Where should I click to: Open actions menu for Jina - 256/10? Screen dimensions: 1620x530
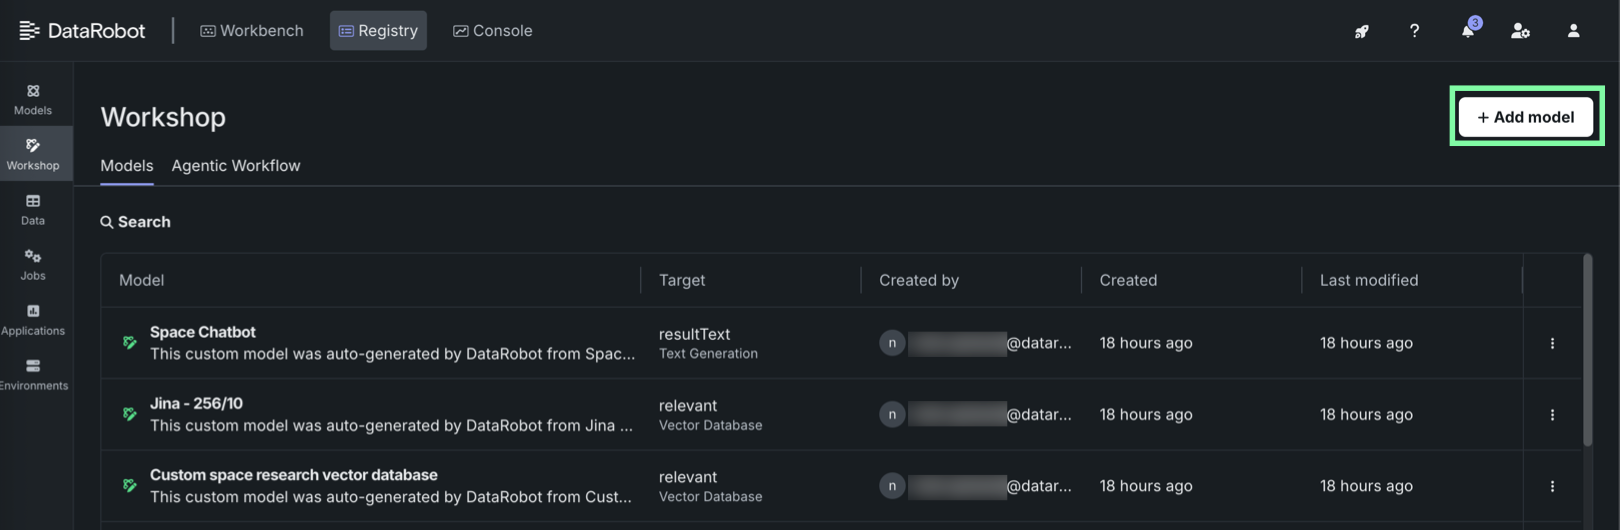(1552, 414)
